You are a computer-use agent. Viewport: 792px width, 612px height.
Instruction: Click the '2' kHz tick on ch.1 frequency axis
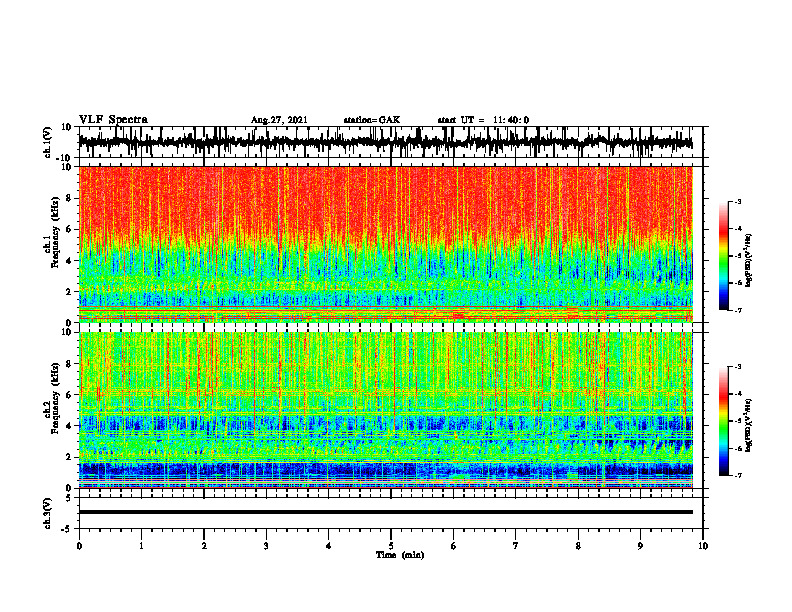[69, 292]
